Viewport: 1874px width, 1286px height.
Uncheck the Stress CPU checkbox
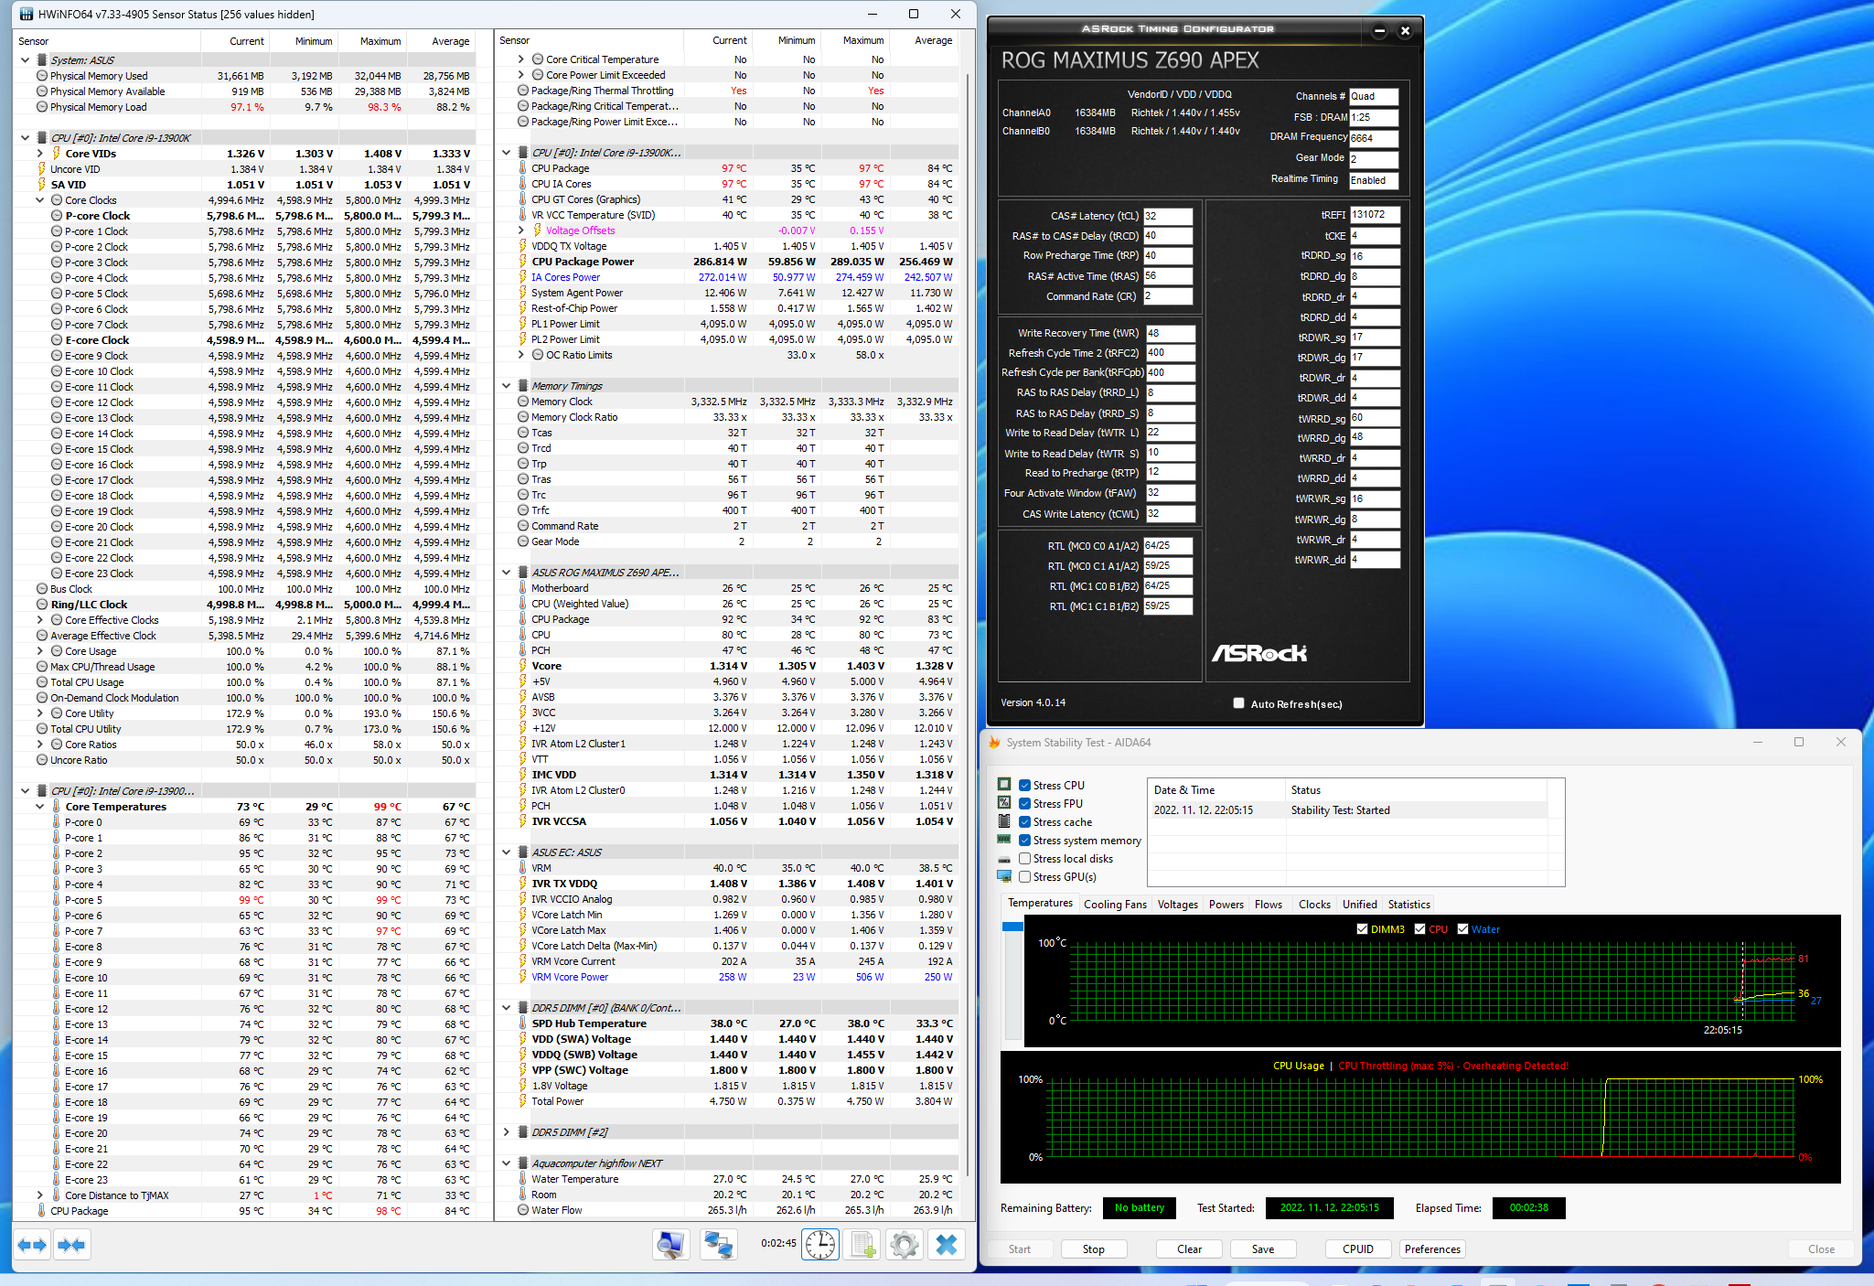(x=1024, y=785)
